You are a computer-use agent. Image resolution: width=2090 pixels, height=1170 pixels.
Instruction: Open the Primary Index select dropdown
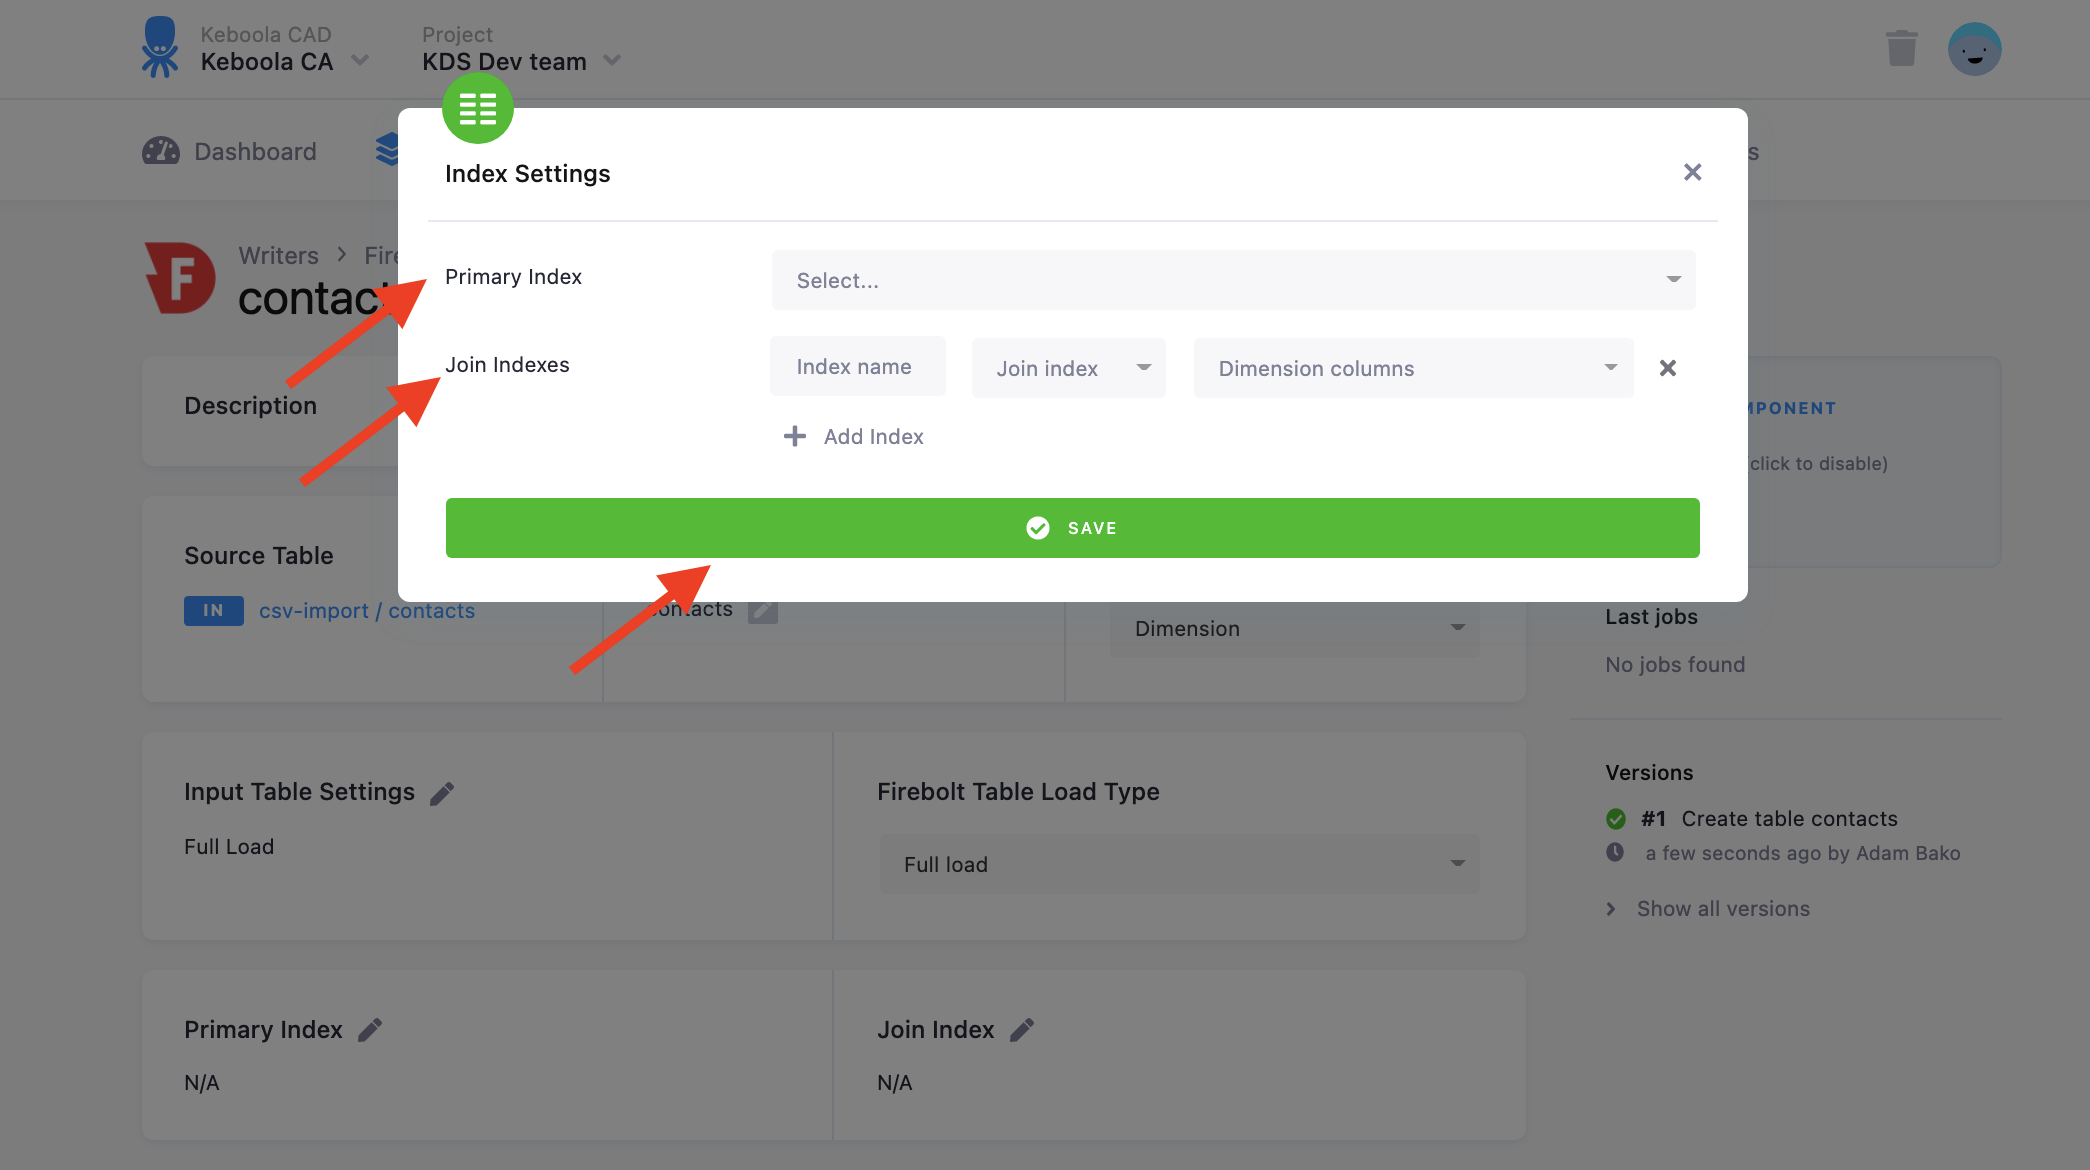pyautogui.click(x=1233, y=280)
